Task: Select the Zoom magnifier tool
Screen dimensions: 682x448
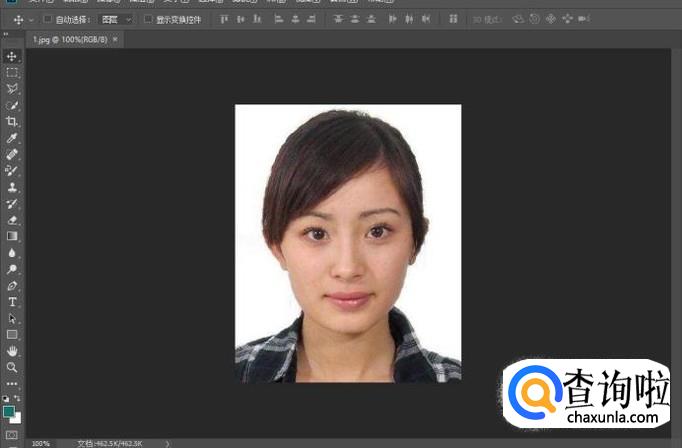Action: [12, 367]
